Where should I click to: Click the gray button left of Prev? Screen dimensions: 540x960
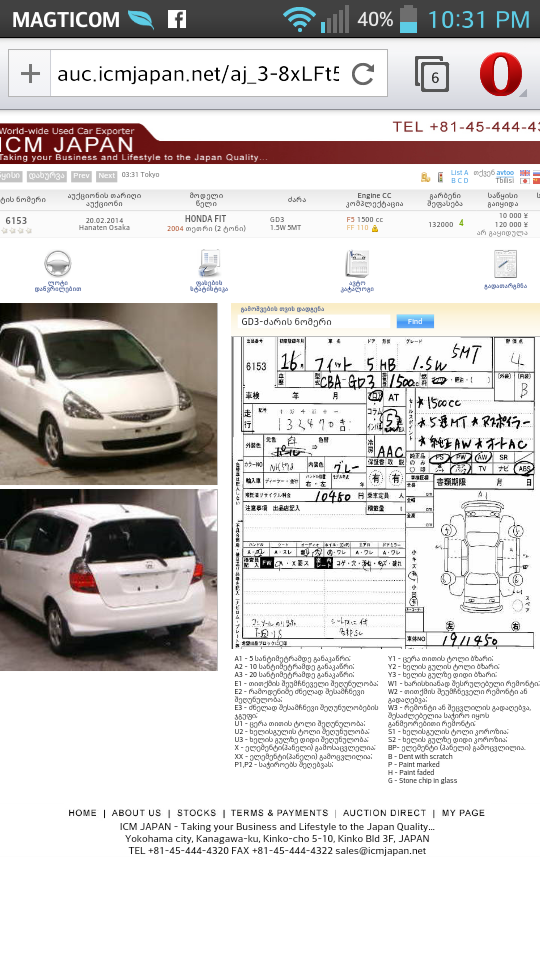47,176
